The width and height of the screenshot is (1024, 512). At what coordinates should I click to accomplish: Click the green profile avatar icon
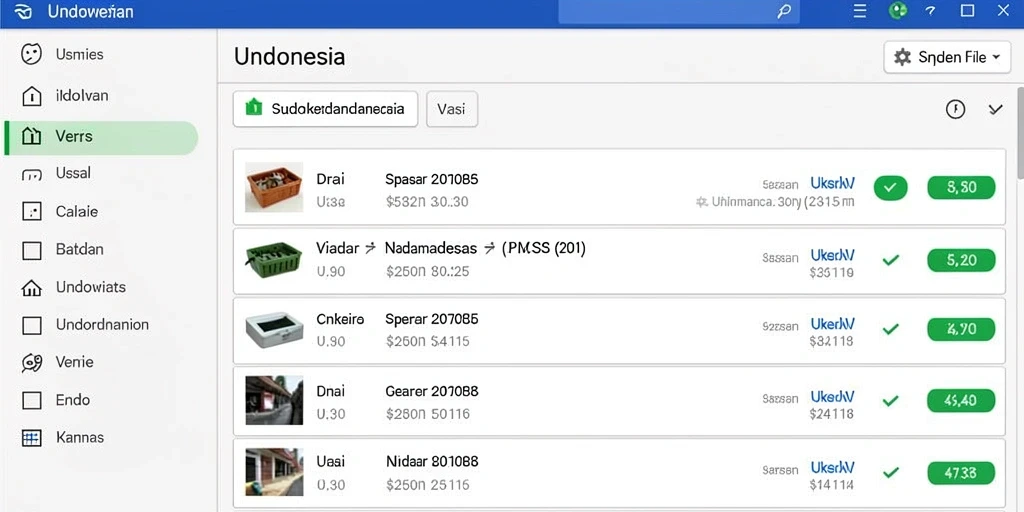tap(899, 10)
